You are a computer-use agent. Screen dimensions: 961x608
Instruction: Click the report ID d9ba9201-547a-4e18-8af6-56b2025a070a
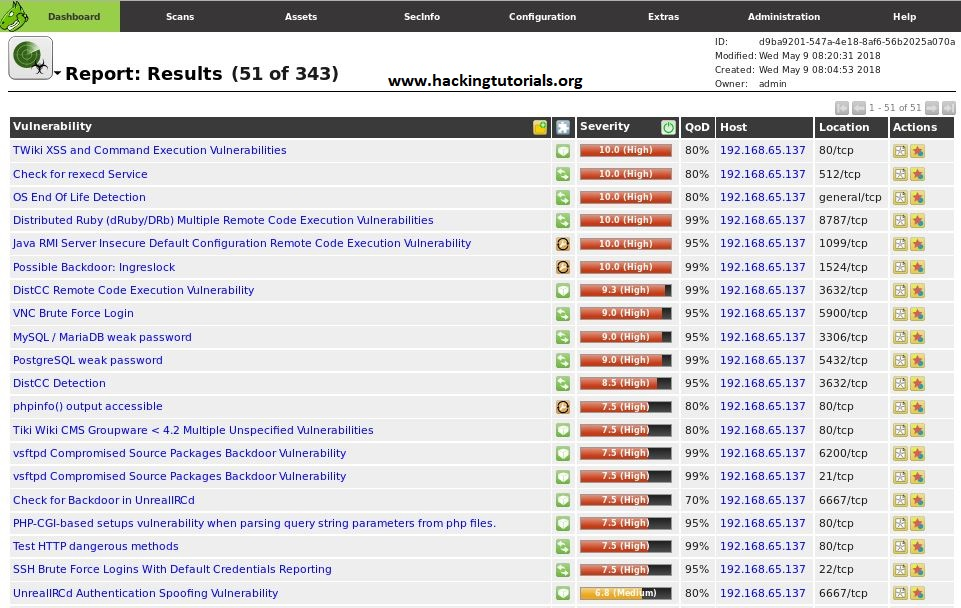pos(857,42)
